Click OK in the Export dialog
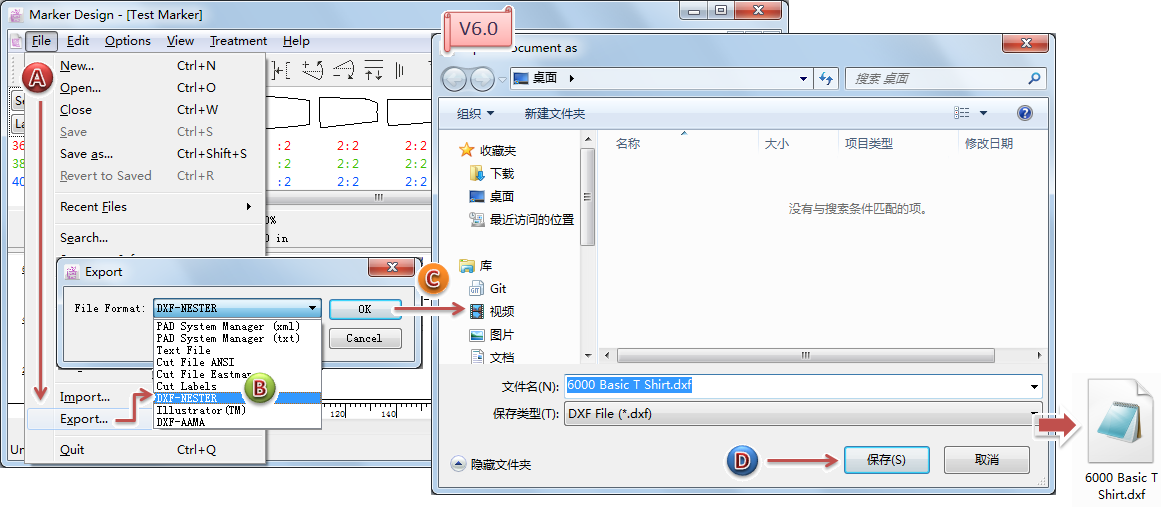Image resolution: width=1167 pixels, height=512 pixels. 365,309
